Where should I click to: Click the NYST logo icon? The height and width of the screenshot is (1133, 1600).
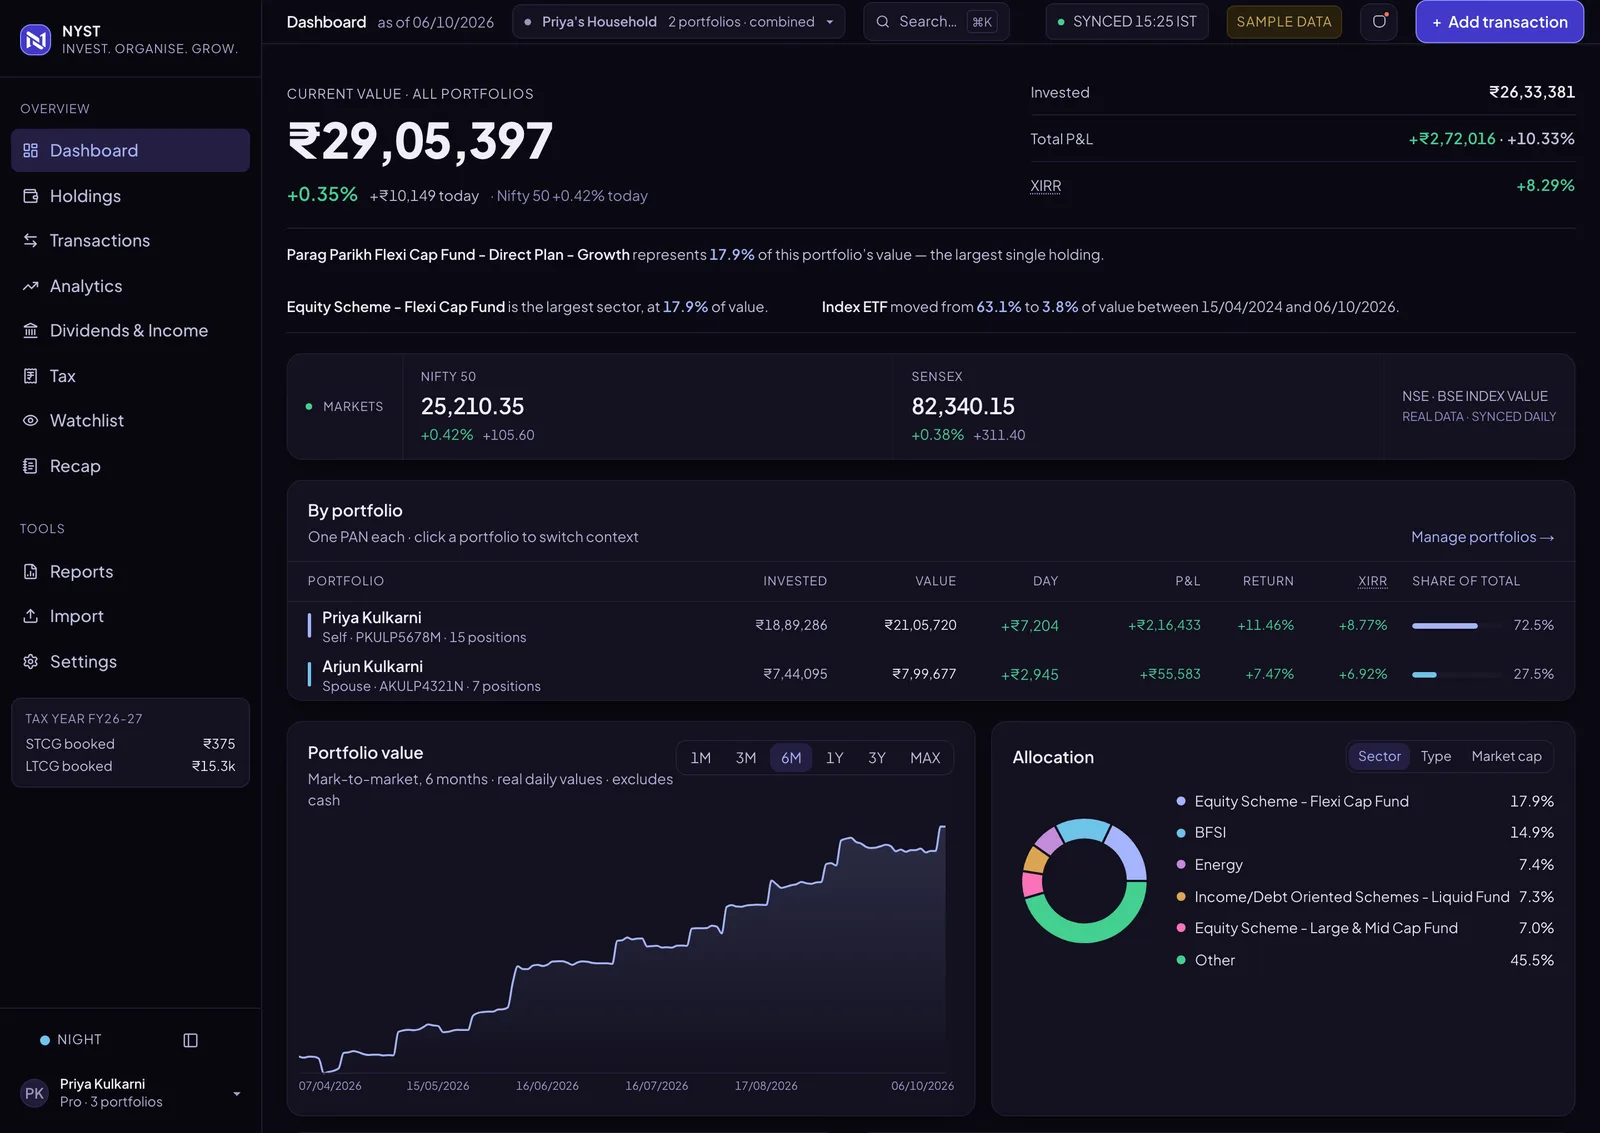pyautogui.click(x=36, y=39)
